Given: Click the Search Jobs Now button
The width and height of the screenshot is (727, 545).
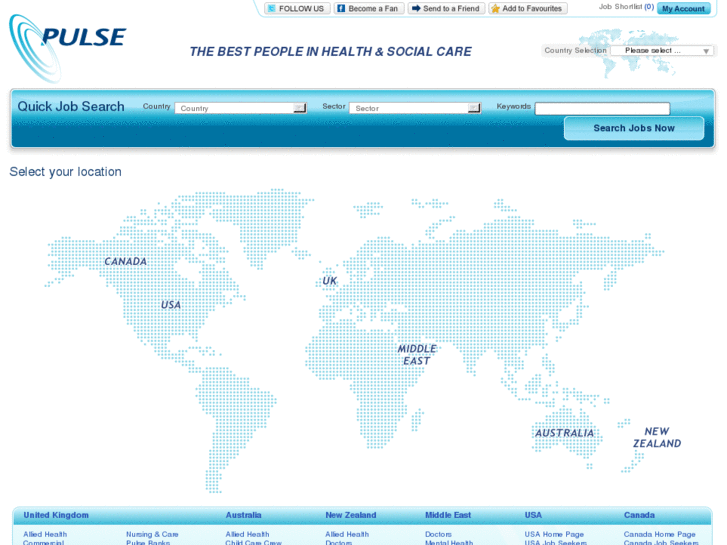Looking at the screenshot, I should point(634,128).
